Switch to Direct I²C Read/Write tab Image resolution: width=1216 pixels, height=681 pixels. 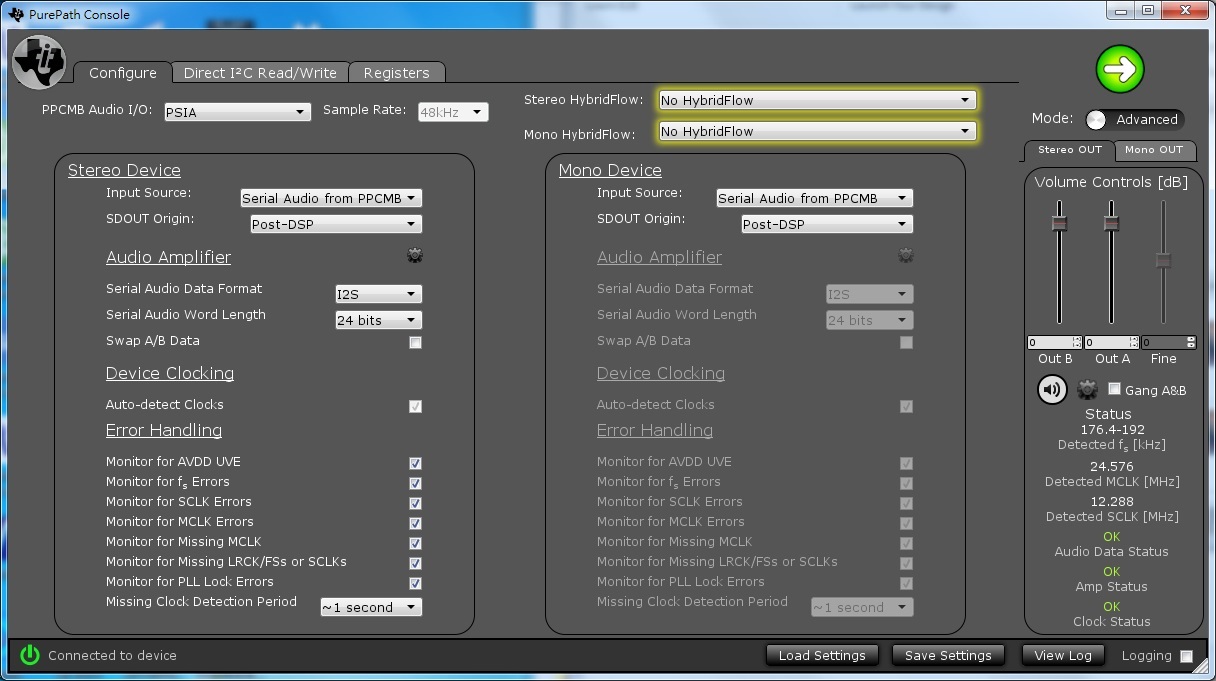tap(260, 72)
